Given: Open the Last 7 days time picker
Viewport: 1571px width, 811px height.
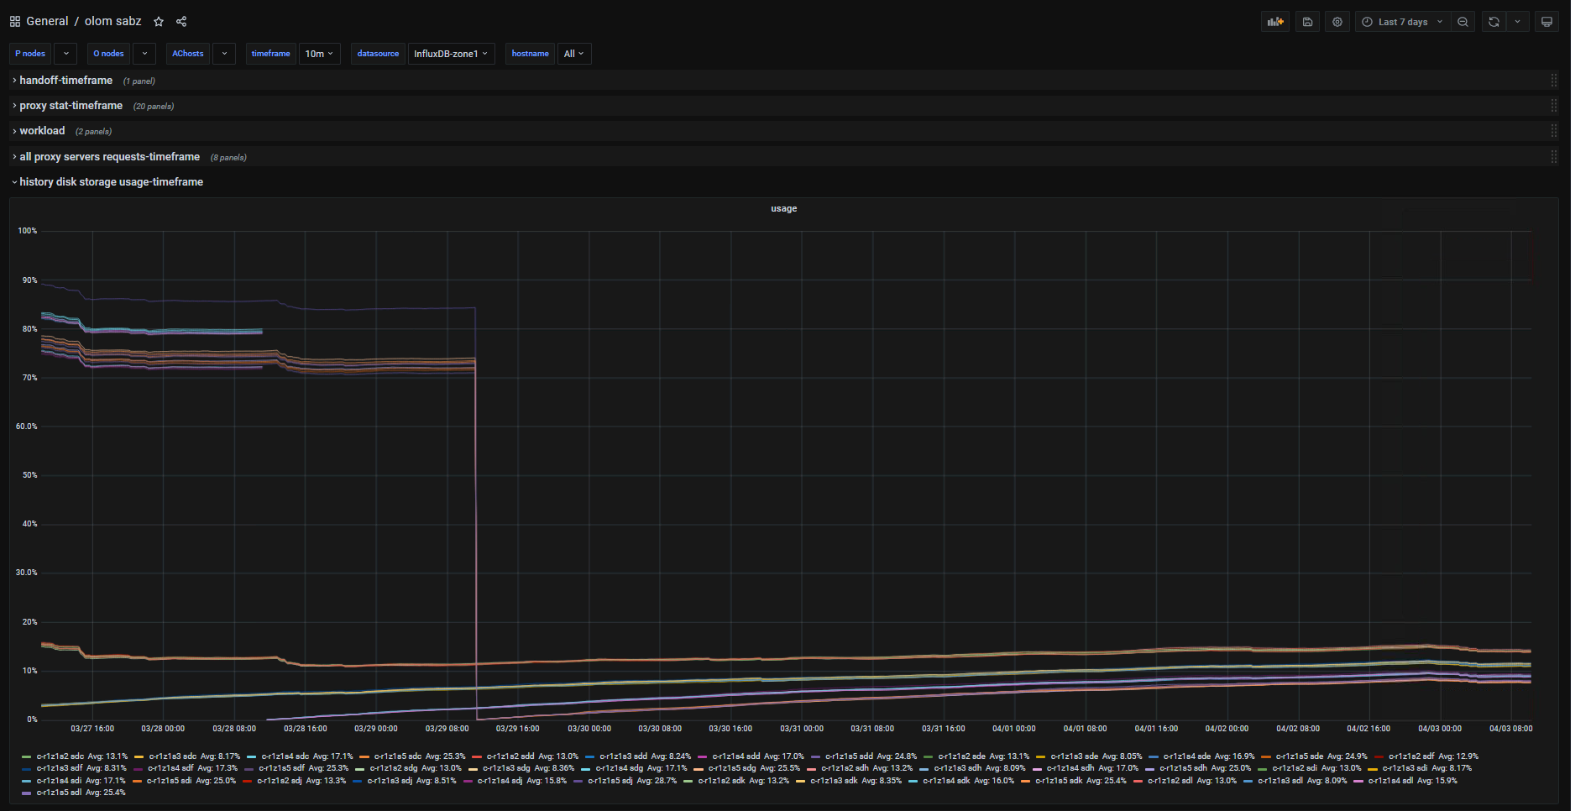Looking at the screenshot, I should click(1403, 22).
